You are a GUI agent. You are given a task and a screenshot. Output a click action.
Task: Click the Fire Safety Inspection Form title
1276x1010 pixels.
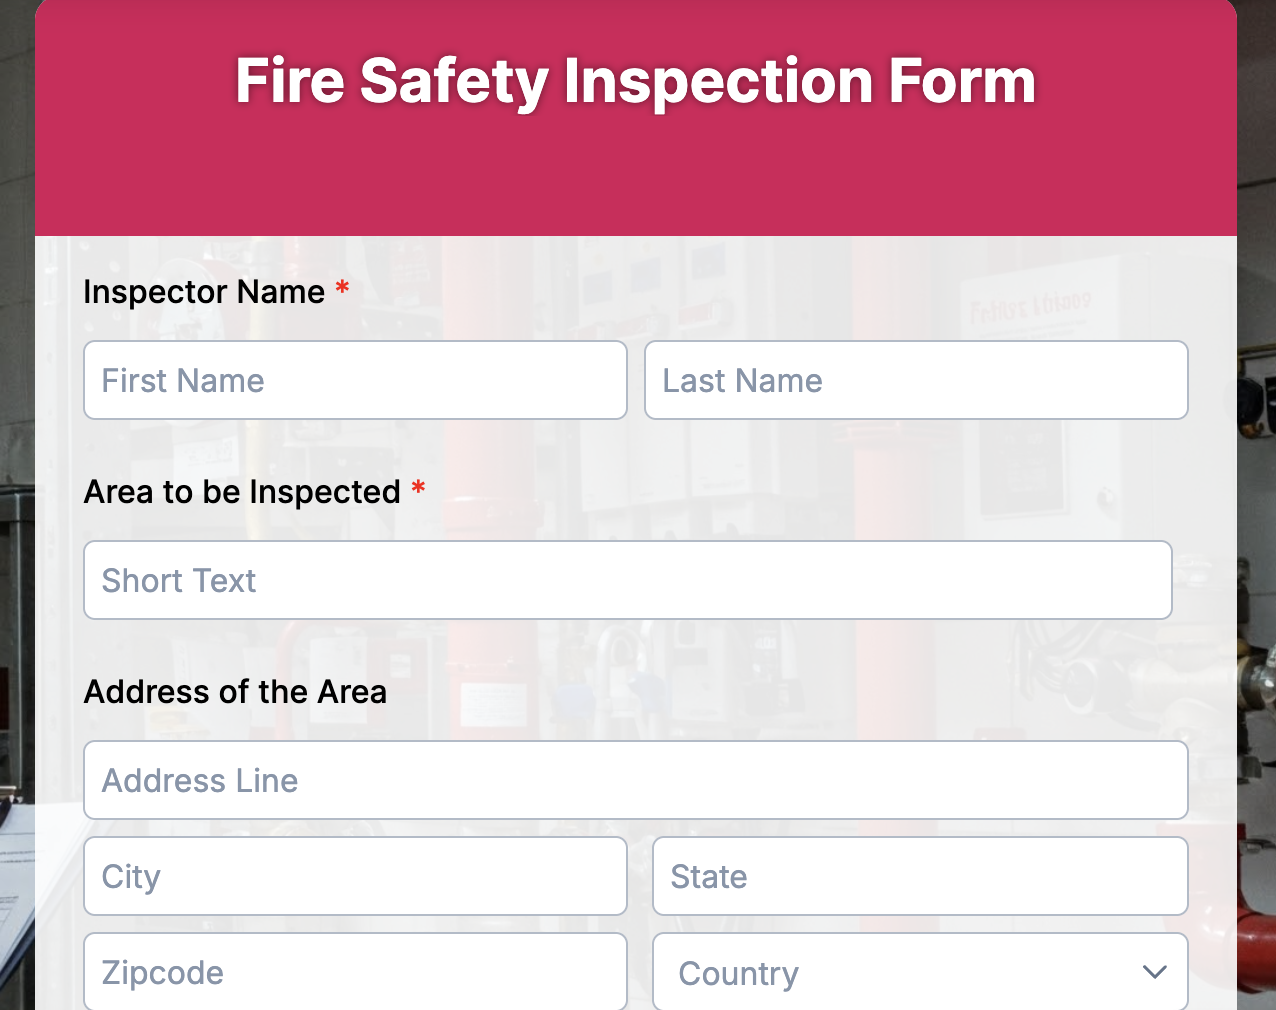[636, 80]
